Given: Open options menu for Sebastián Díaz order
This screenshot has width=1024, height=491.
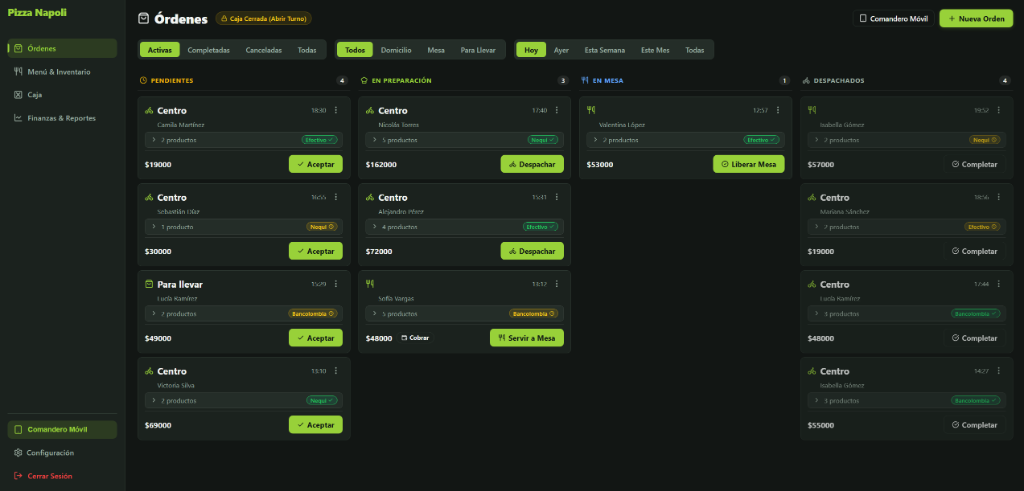Looking at the screenshot, I should (336, 197).
